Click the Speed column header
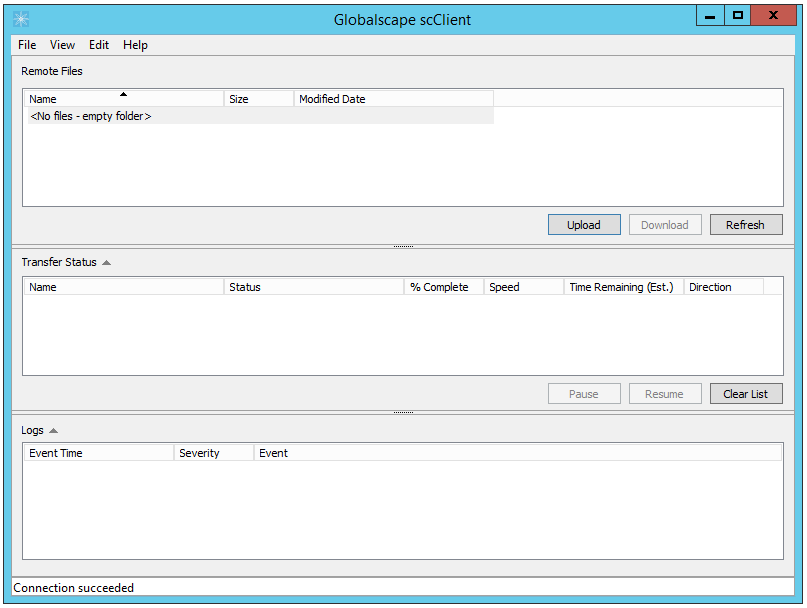Screen dimensions: 807x608 [x=524, y=287]
